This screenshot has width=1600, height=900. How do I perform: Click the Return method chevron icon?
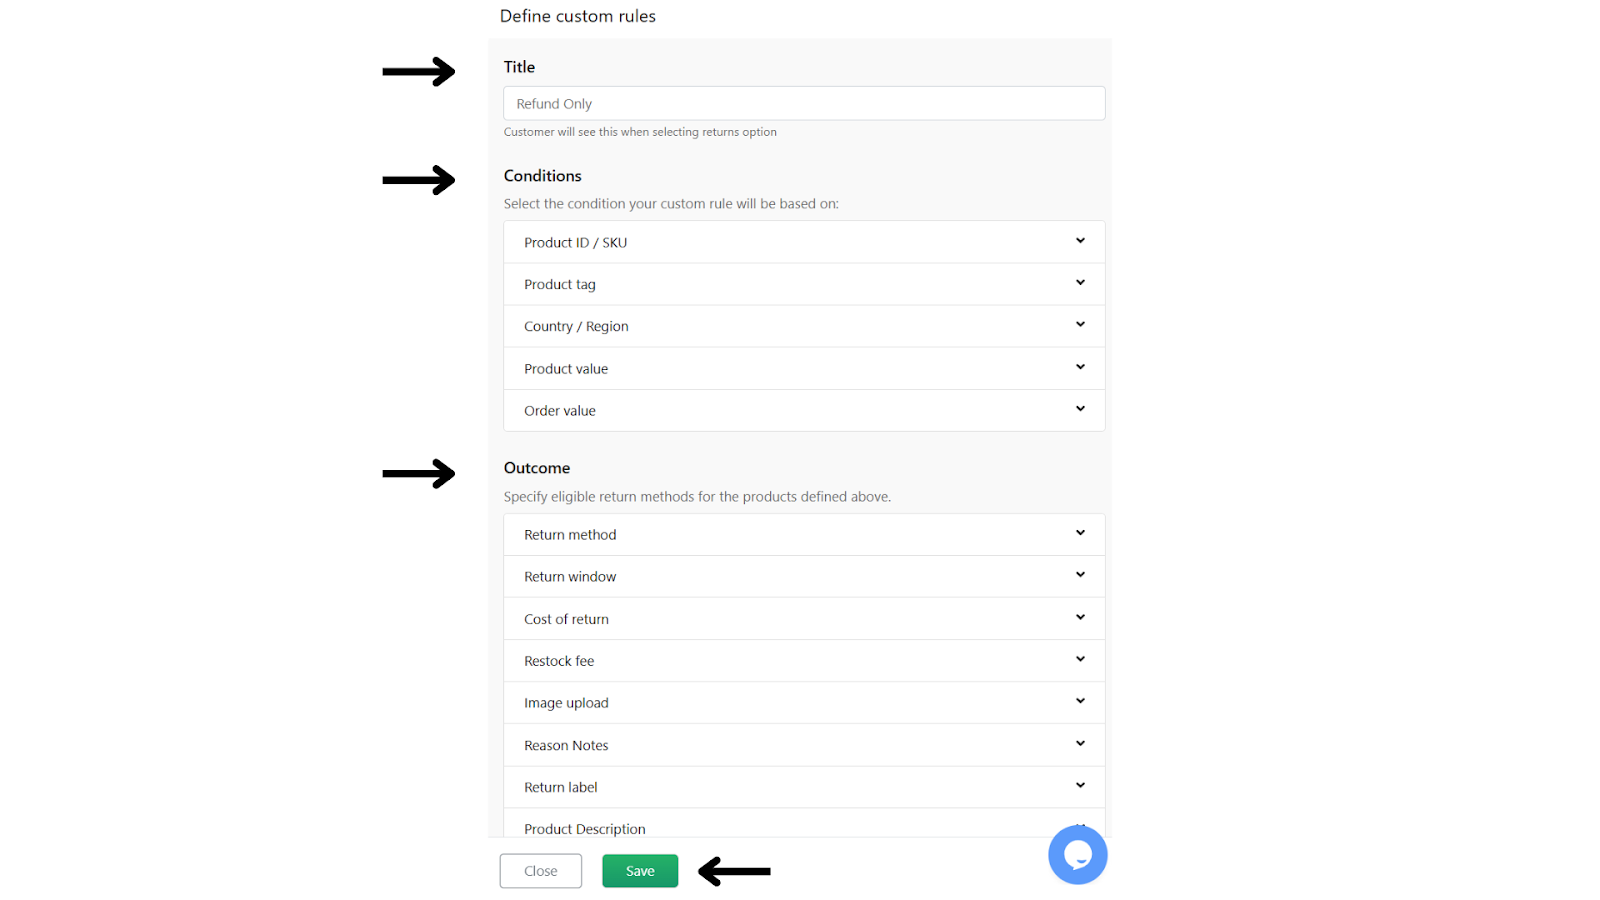[1080, 533]
